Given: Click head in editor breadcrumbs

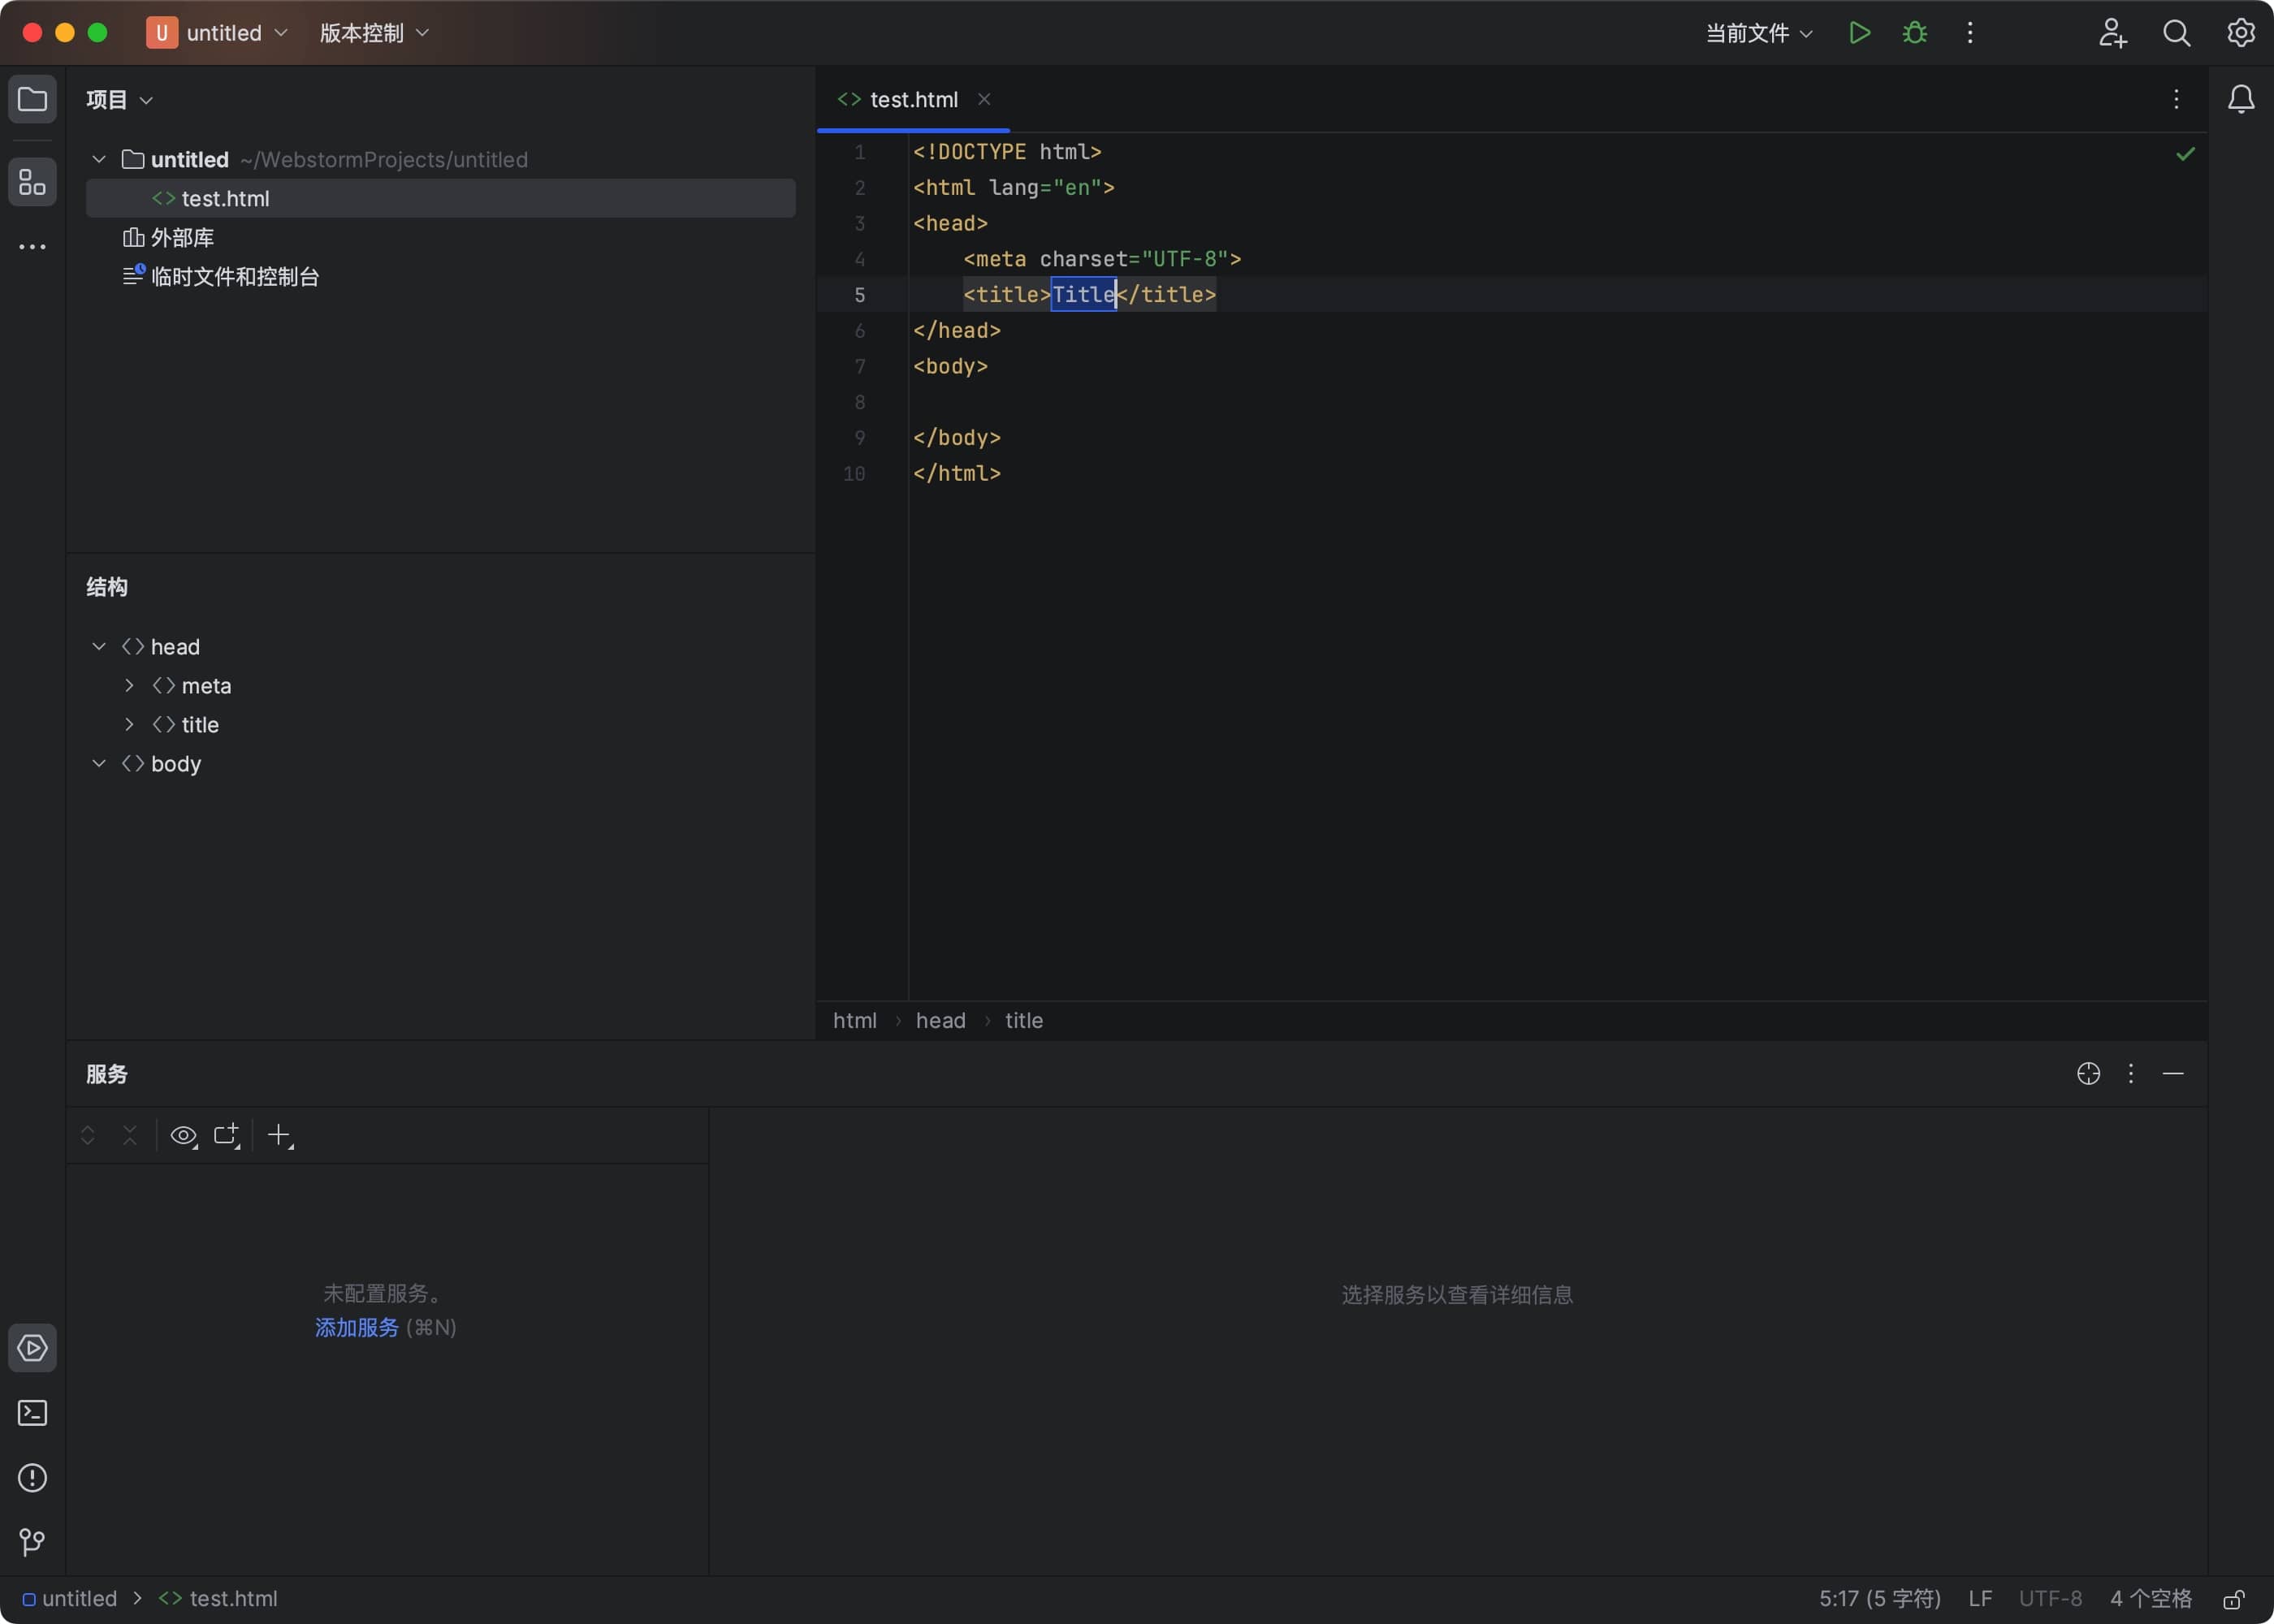Looking at the screenshot, I should pyautogui.click(x=941, y=1021).
